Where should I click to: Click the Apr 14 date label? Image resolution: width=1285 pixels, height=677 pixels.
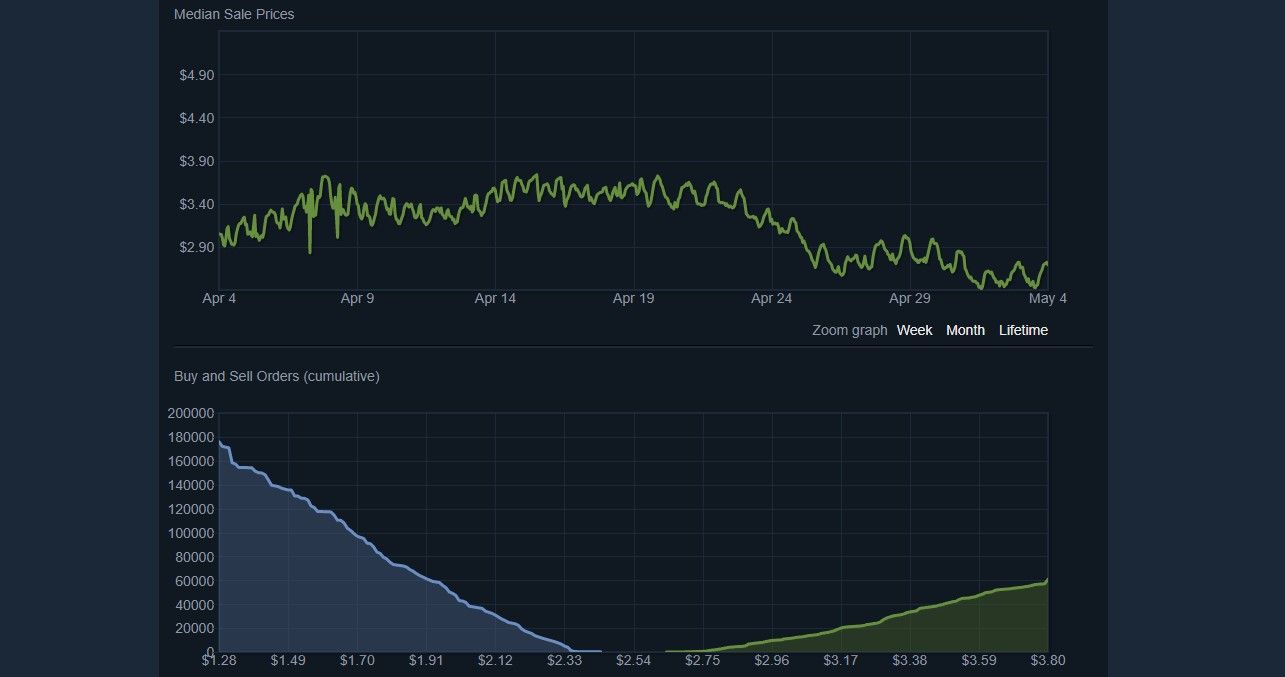click(x=495, y=298)
